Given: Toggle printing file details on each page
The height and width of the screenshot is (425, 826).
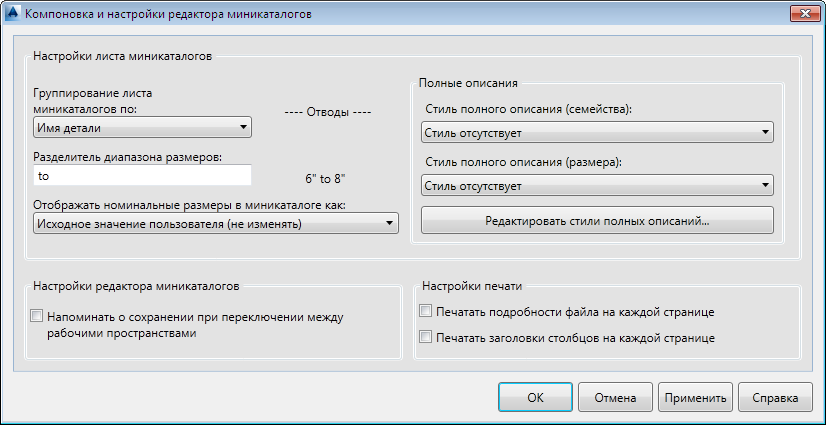Looking at the screenshot, I should tap(427, 312).
